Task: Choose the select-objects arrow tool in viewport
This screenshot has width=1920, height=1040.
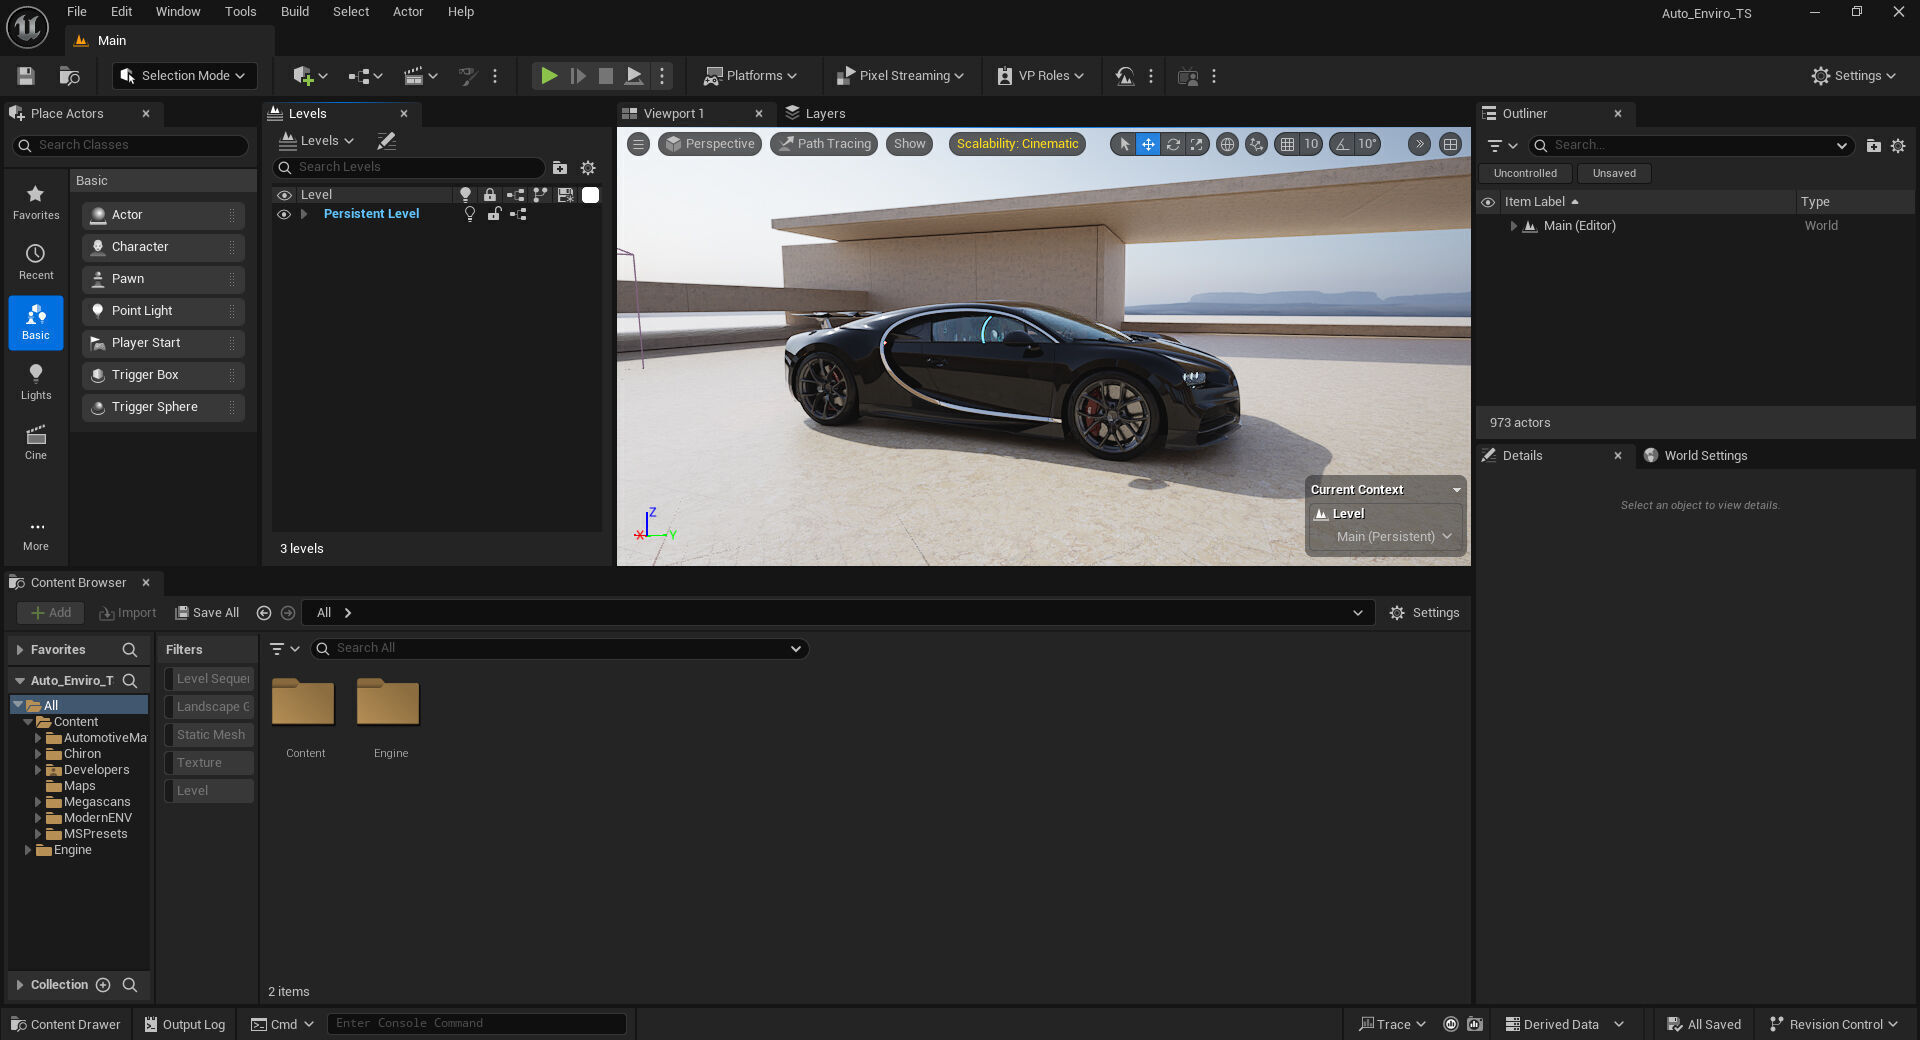Action: pyautogui.click(x=1124, y=144)
